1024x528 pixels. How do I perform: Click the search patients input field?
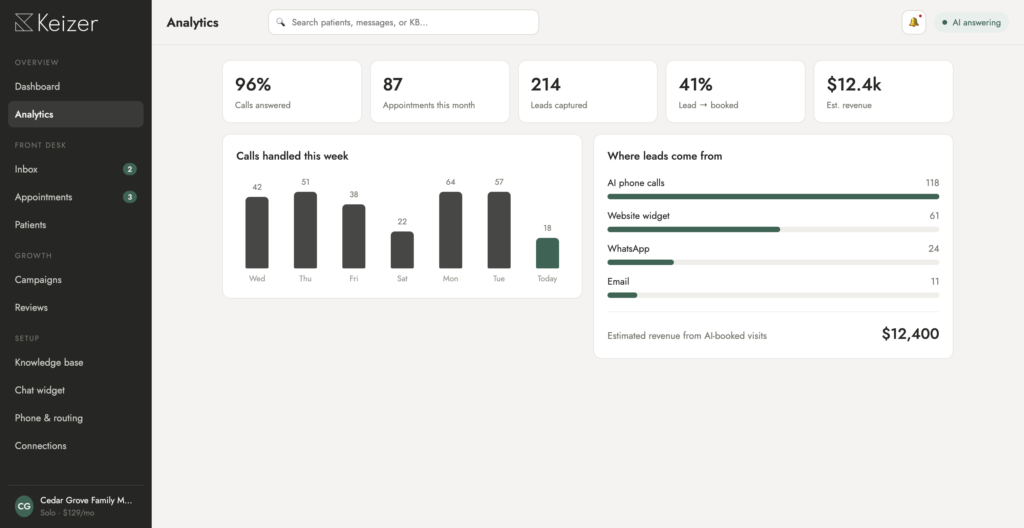pos(404,22)
